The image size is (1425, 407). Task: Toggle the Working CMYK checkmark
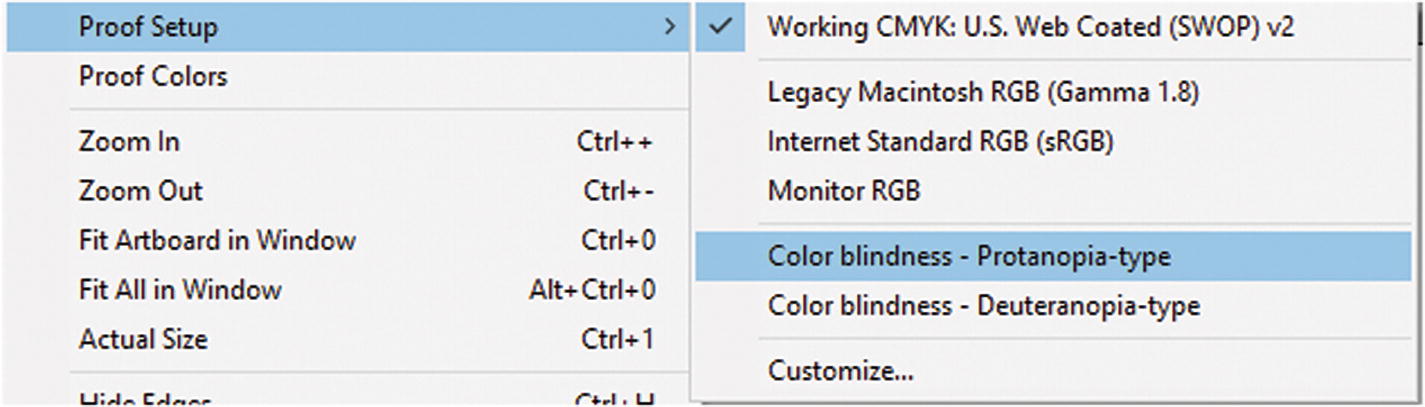[x=721, y=28]
